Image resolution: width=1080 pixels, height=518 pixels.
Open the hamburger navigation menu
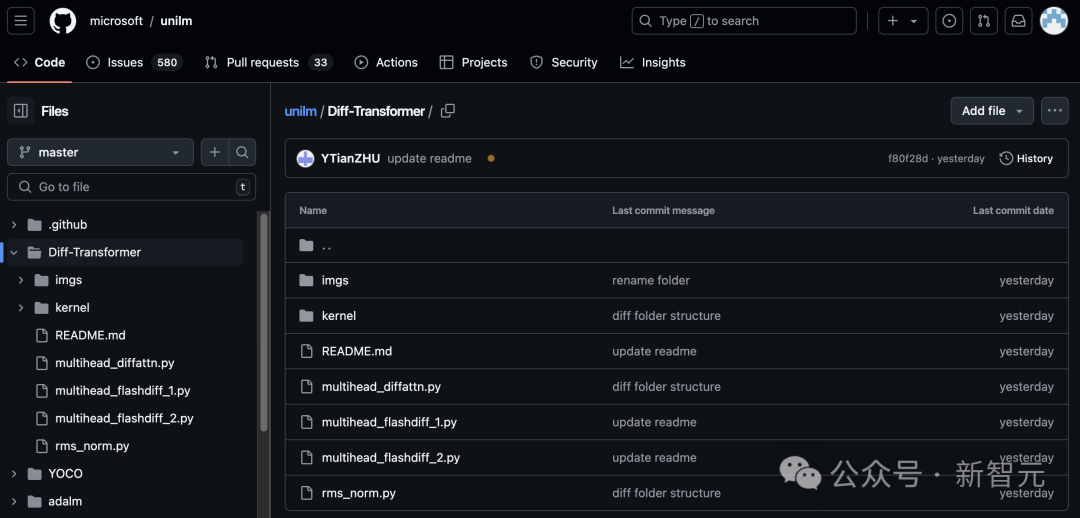[21, 21]
